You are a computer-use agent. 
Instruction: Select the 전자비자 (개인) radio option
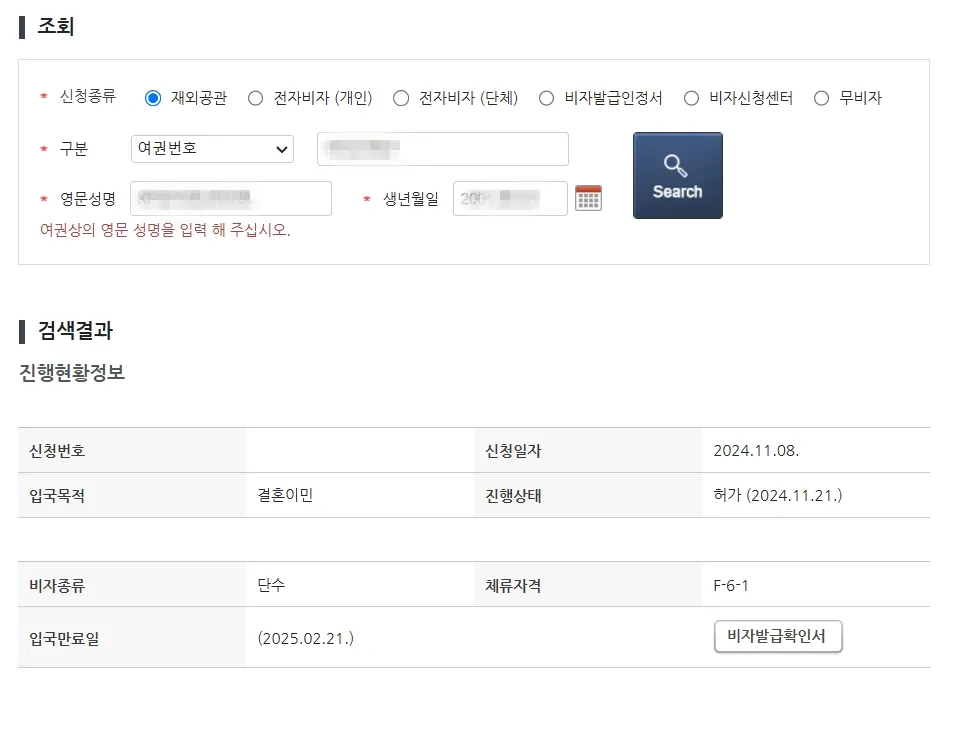255,98
